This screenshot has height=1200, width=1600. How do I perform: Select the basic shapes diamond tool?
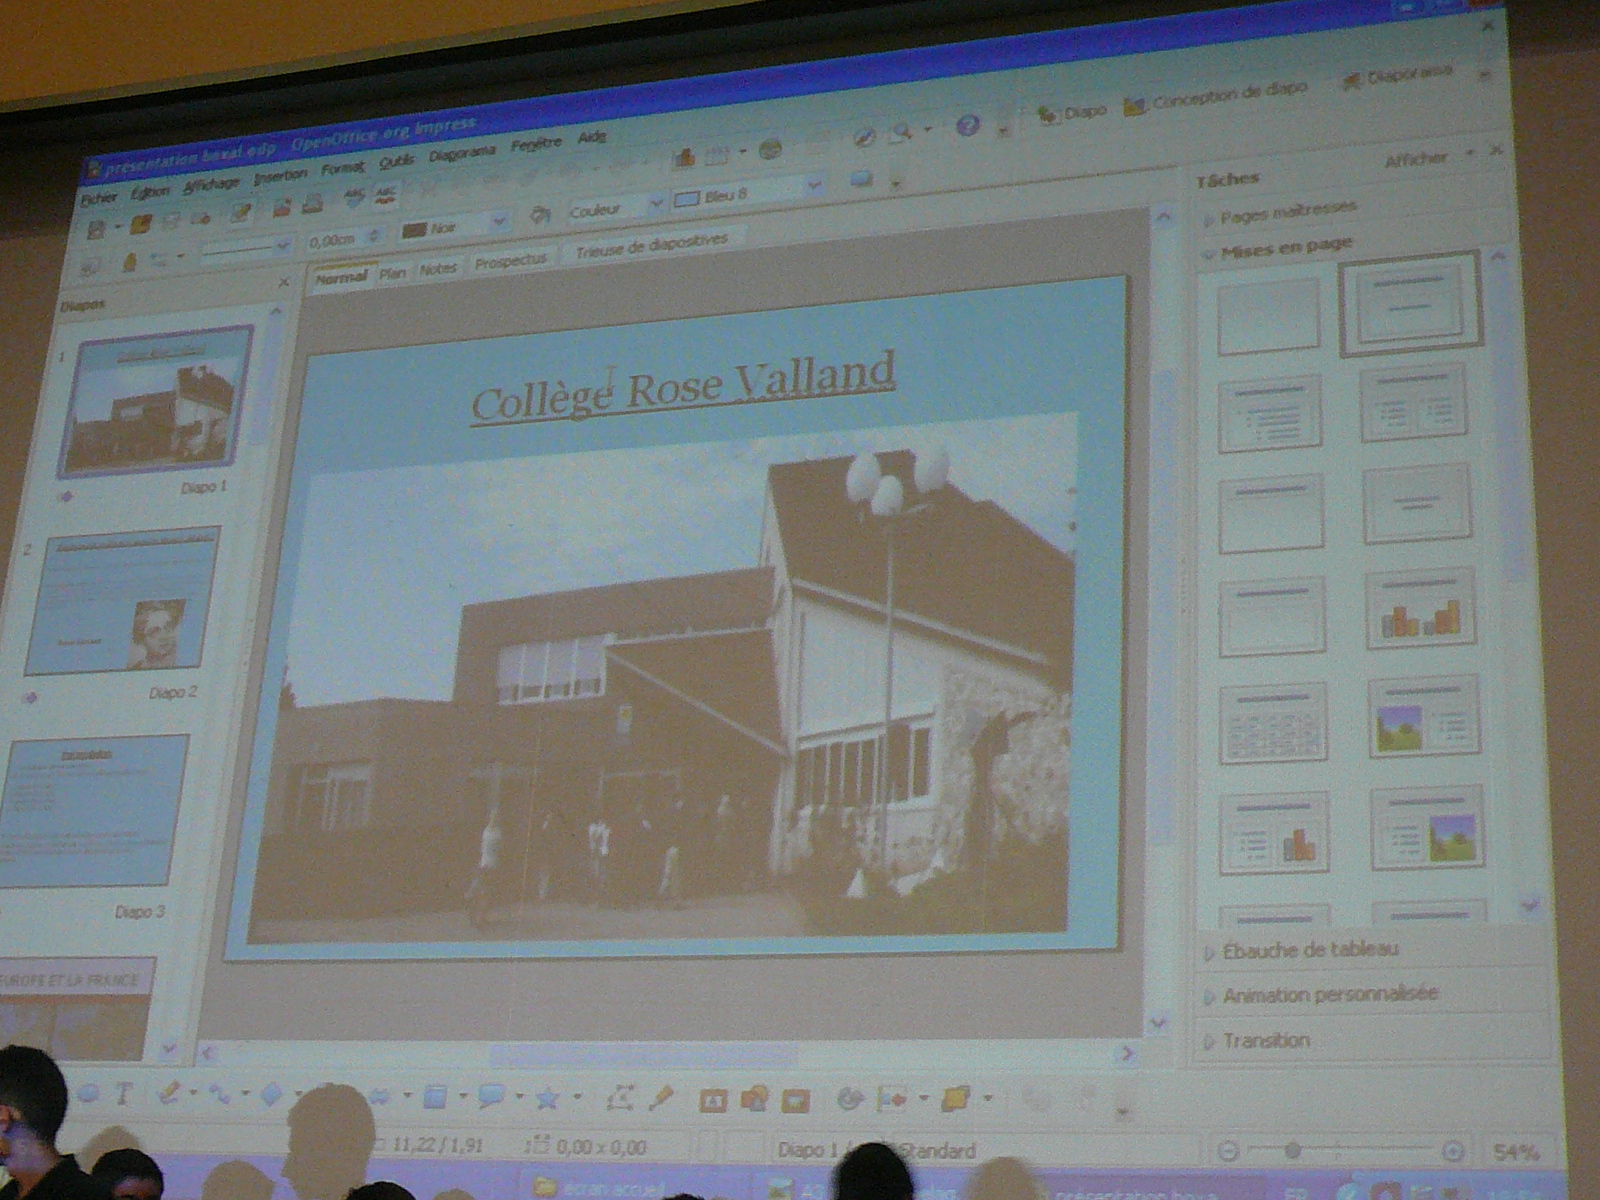point(271,1096)
